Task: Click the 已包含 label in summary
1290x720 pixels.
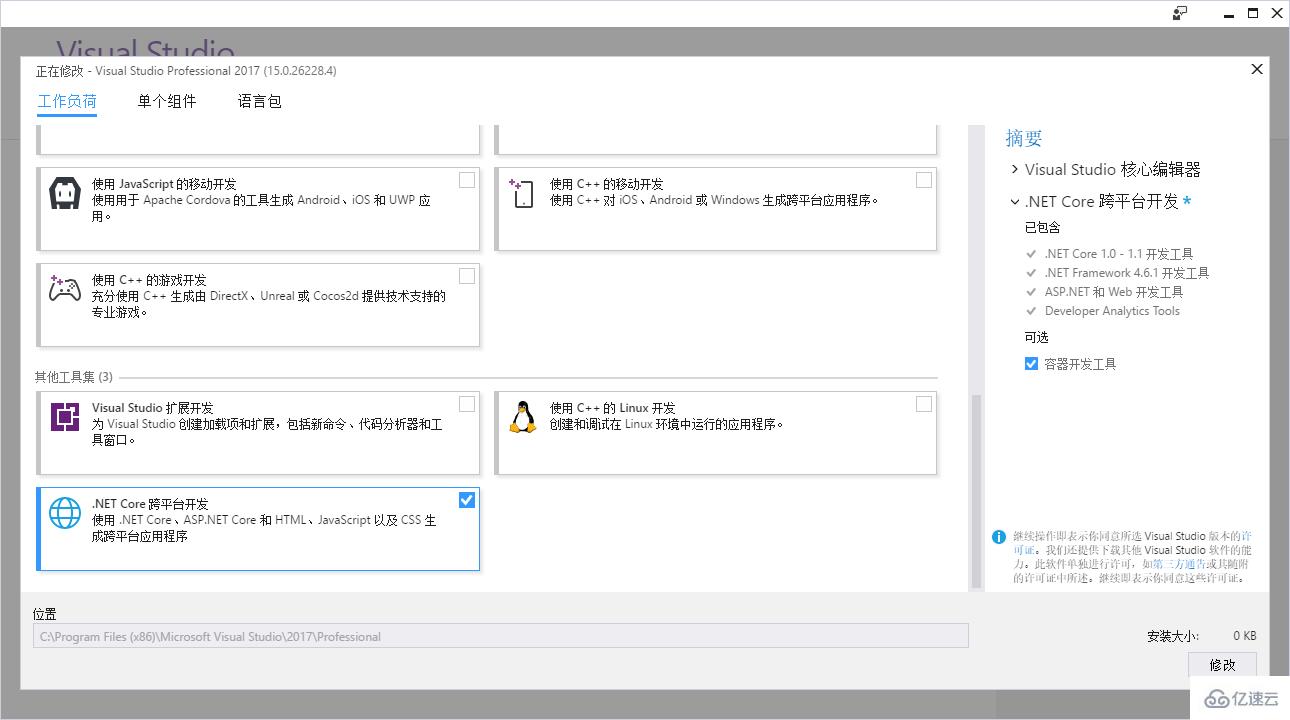Action: [x=1043, y=228]
